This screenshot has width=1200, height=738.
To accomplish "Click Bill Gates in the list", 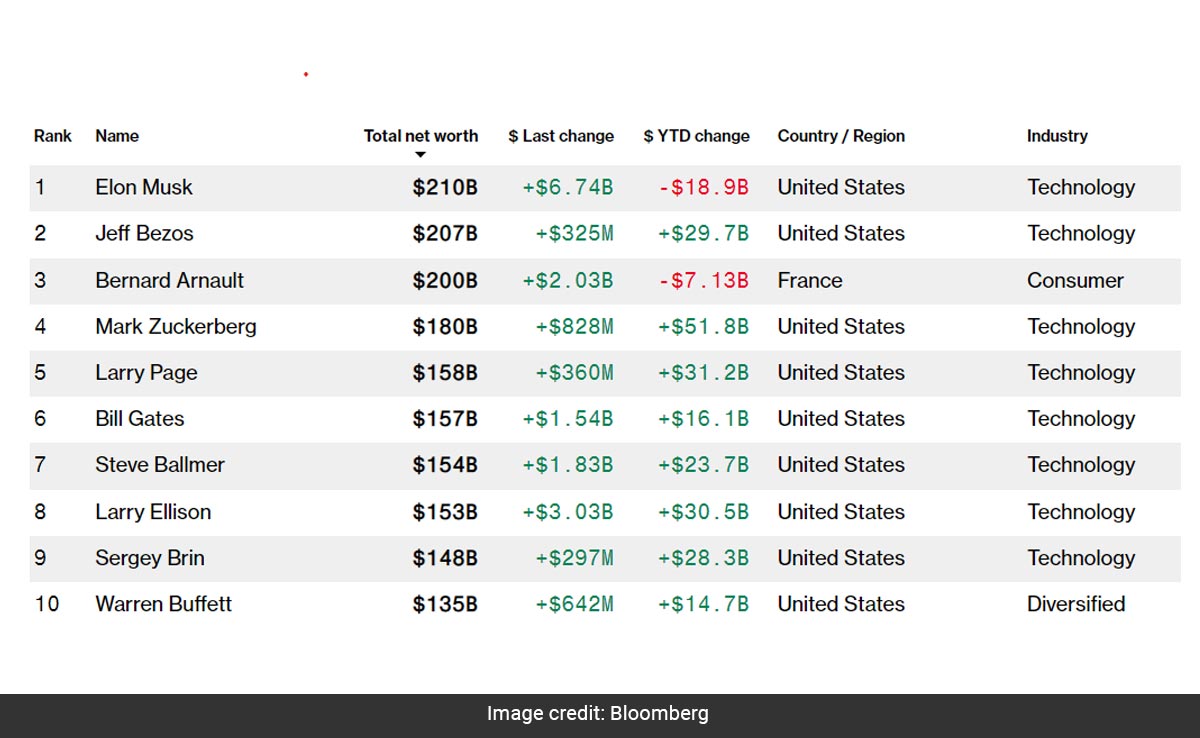I will coord(139,418).
